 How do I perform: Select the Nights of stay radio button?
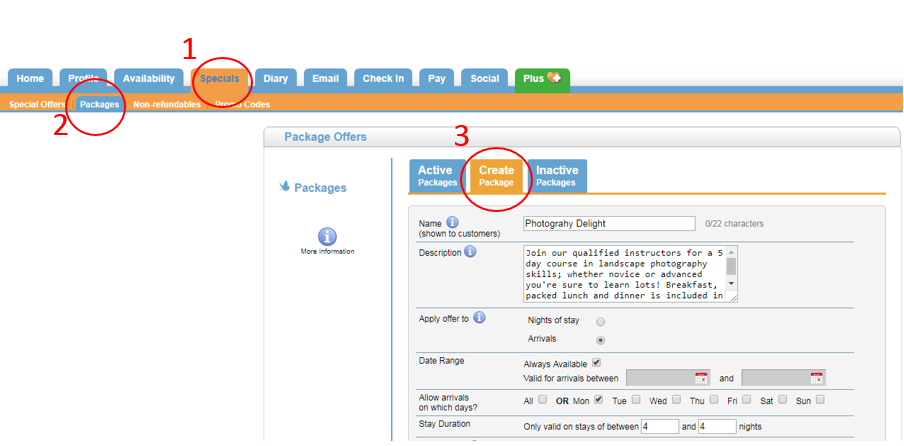tap(600, 322)
